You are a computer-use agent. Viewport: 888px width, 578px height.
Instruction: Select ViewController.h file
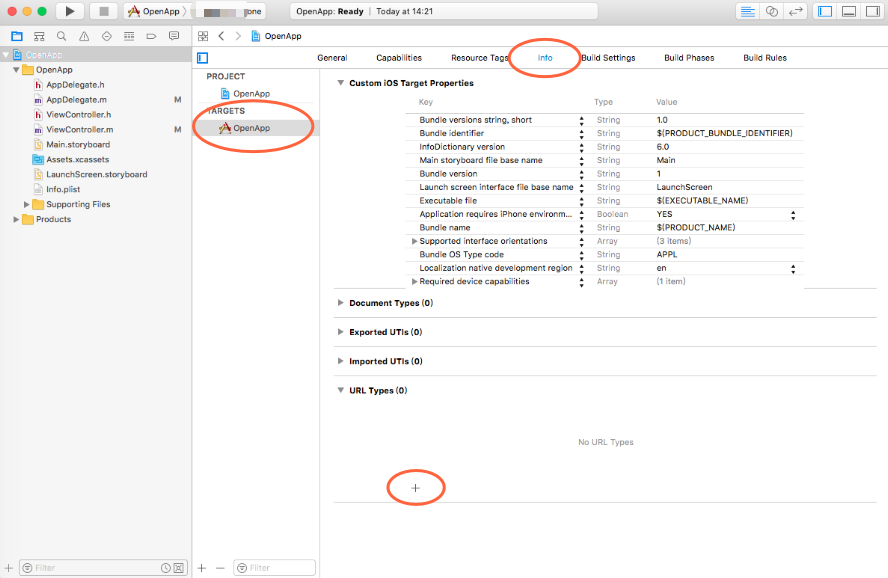pyautogui.click(x=79, y=114)
